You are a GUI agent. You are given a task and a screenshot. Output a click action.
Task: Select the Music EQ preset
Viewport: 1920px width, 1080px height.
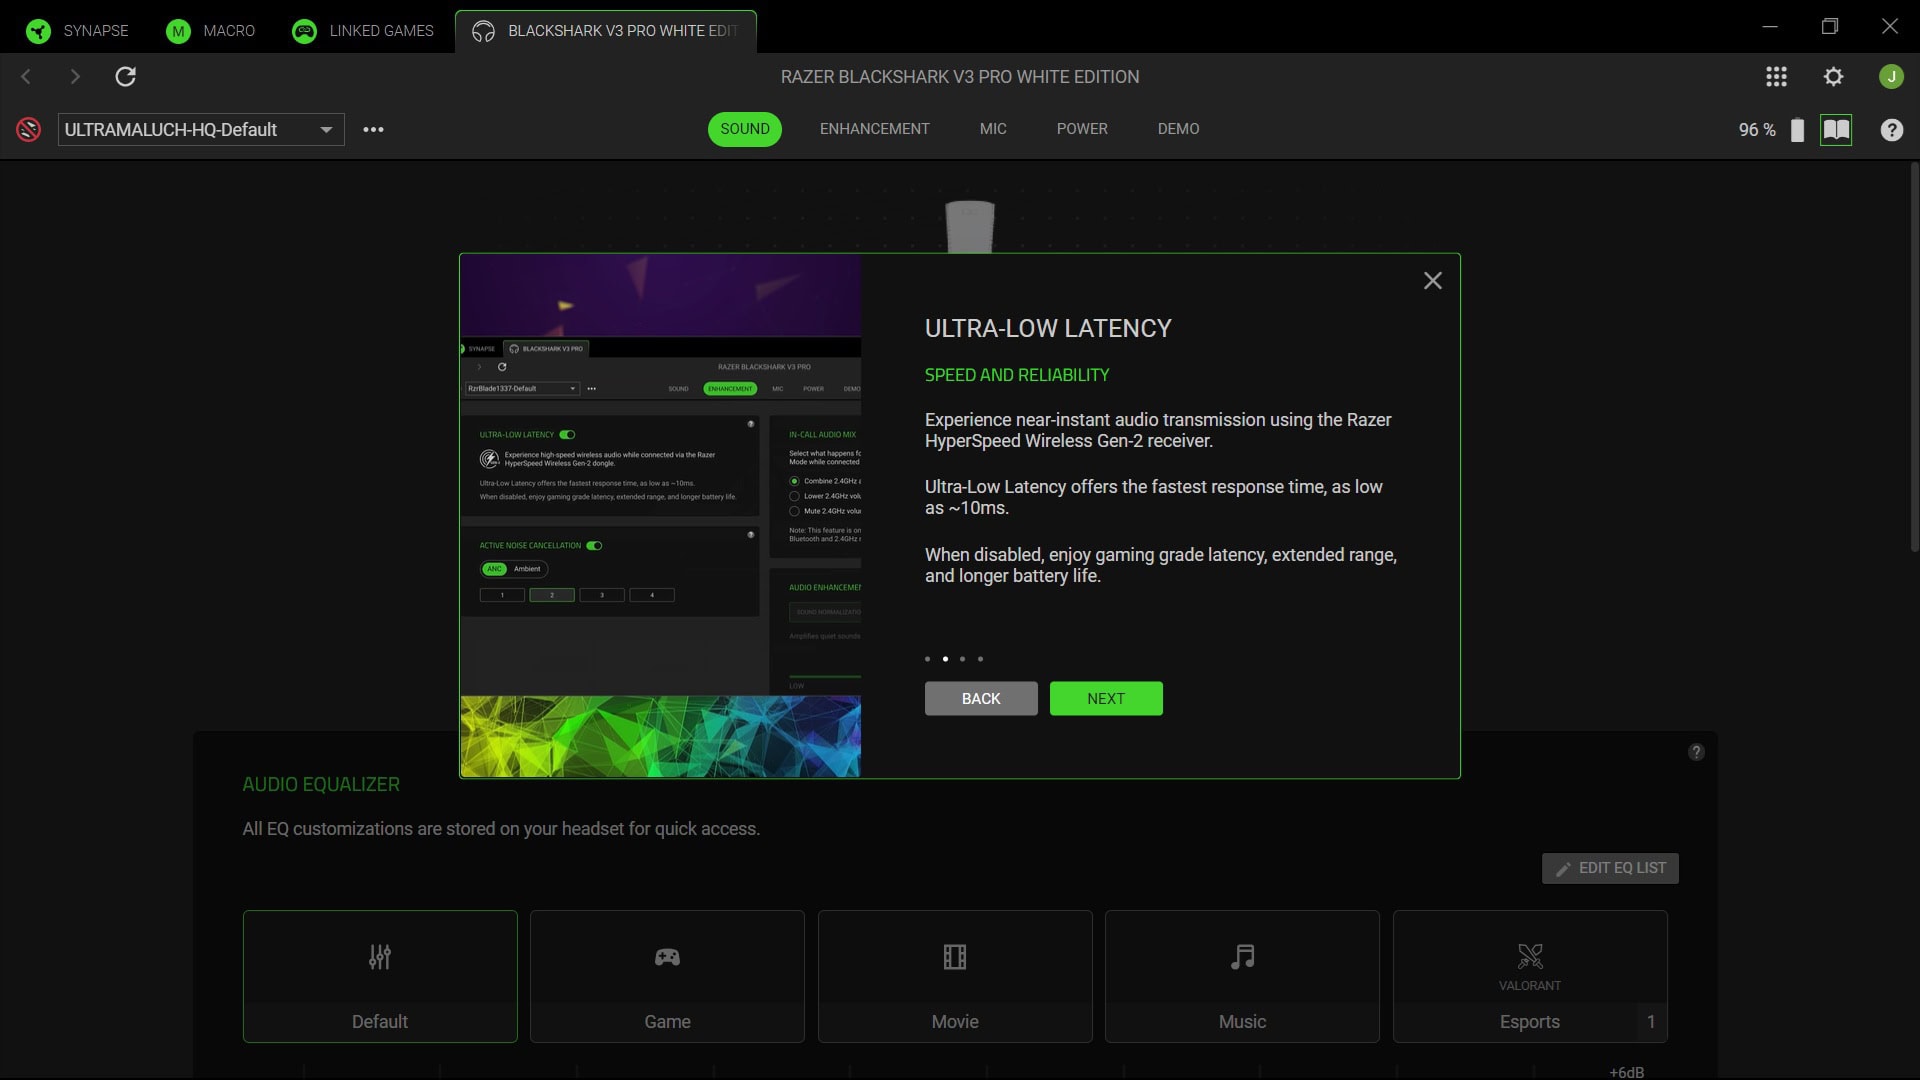[x=1242, y=977]
